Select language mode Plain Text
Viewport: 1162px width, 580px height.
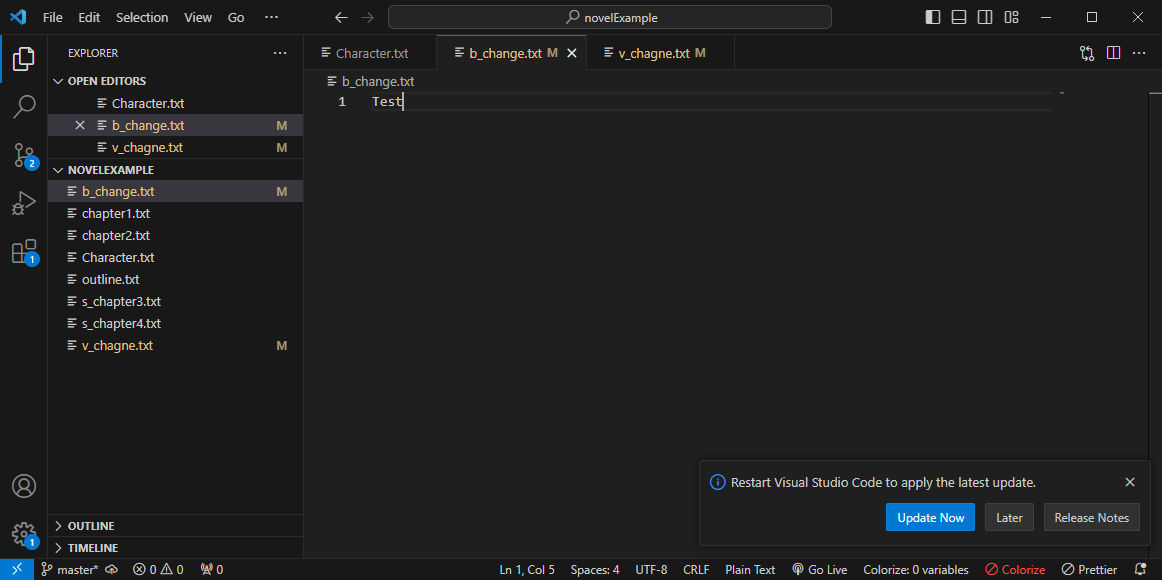pos(750,570)
